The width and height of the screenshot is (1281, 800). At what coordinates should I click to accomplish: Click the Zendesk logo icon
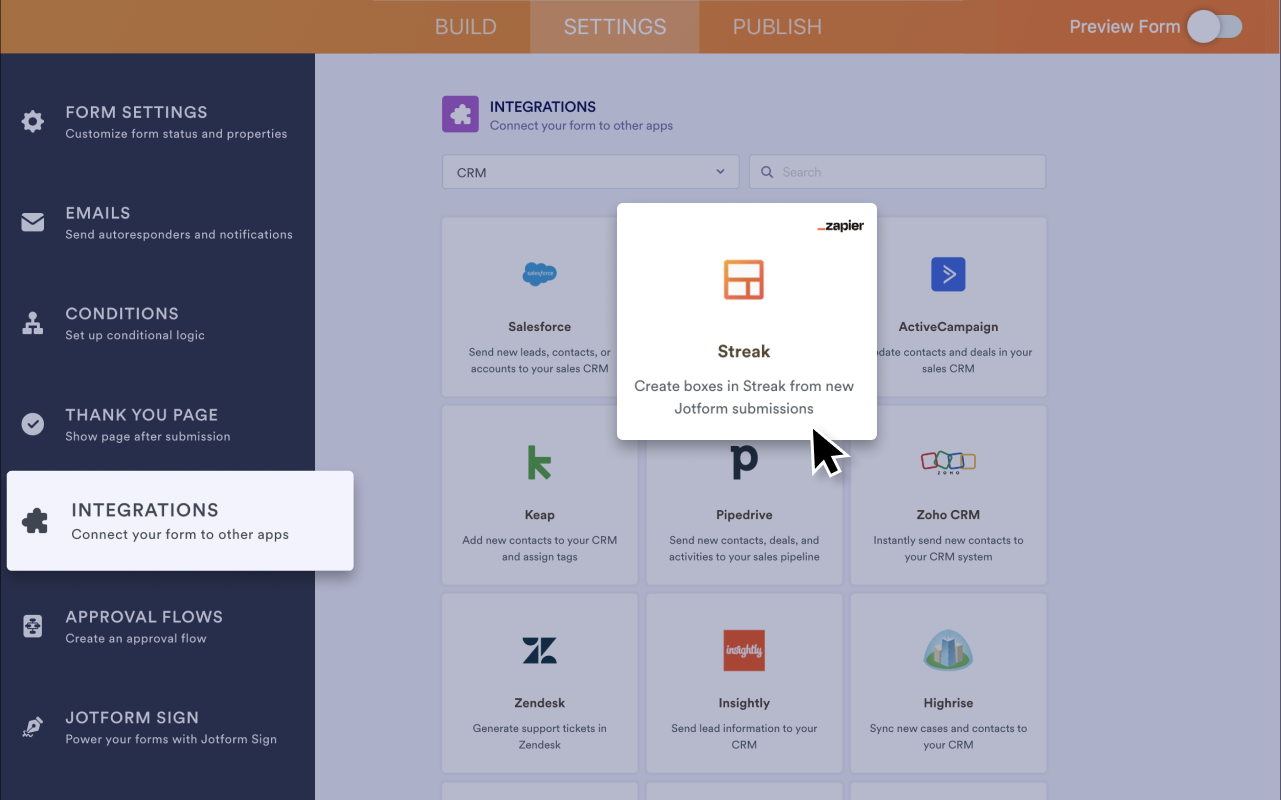click(539, 650)
